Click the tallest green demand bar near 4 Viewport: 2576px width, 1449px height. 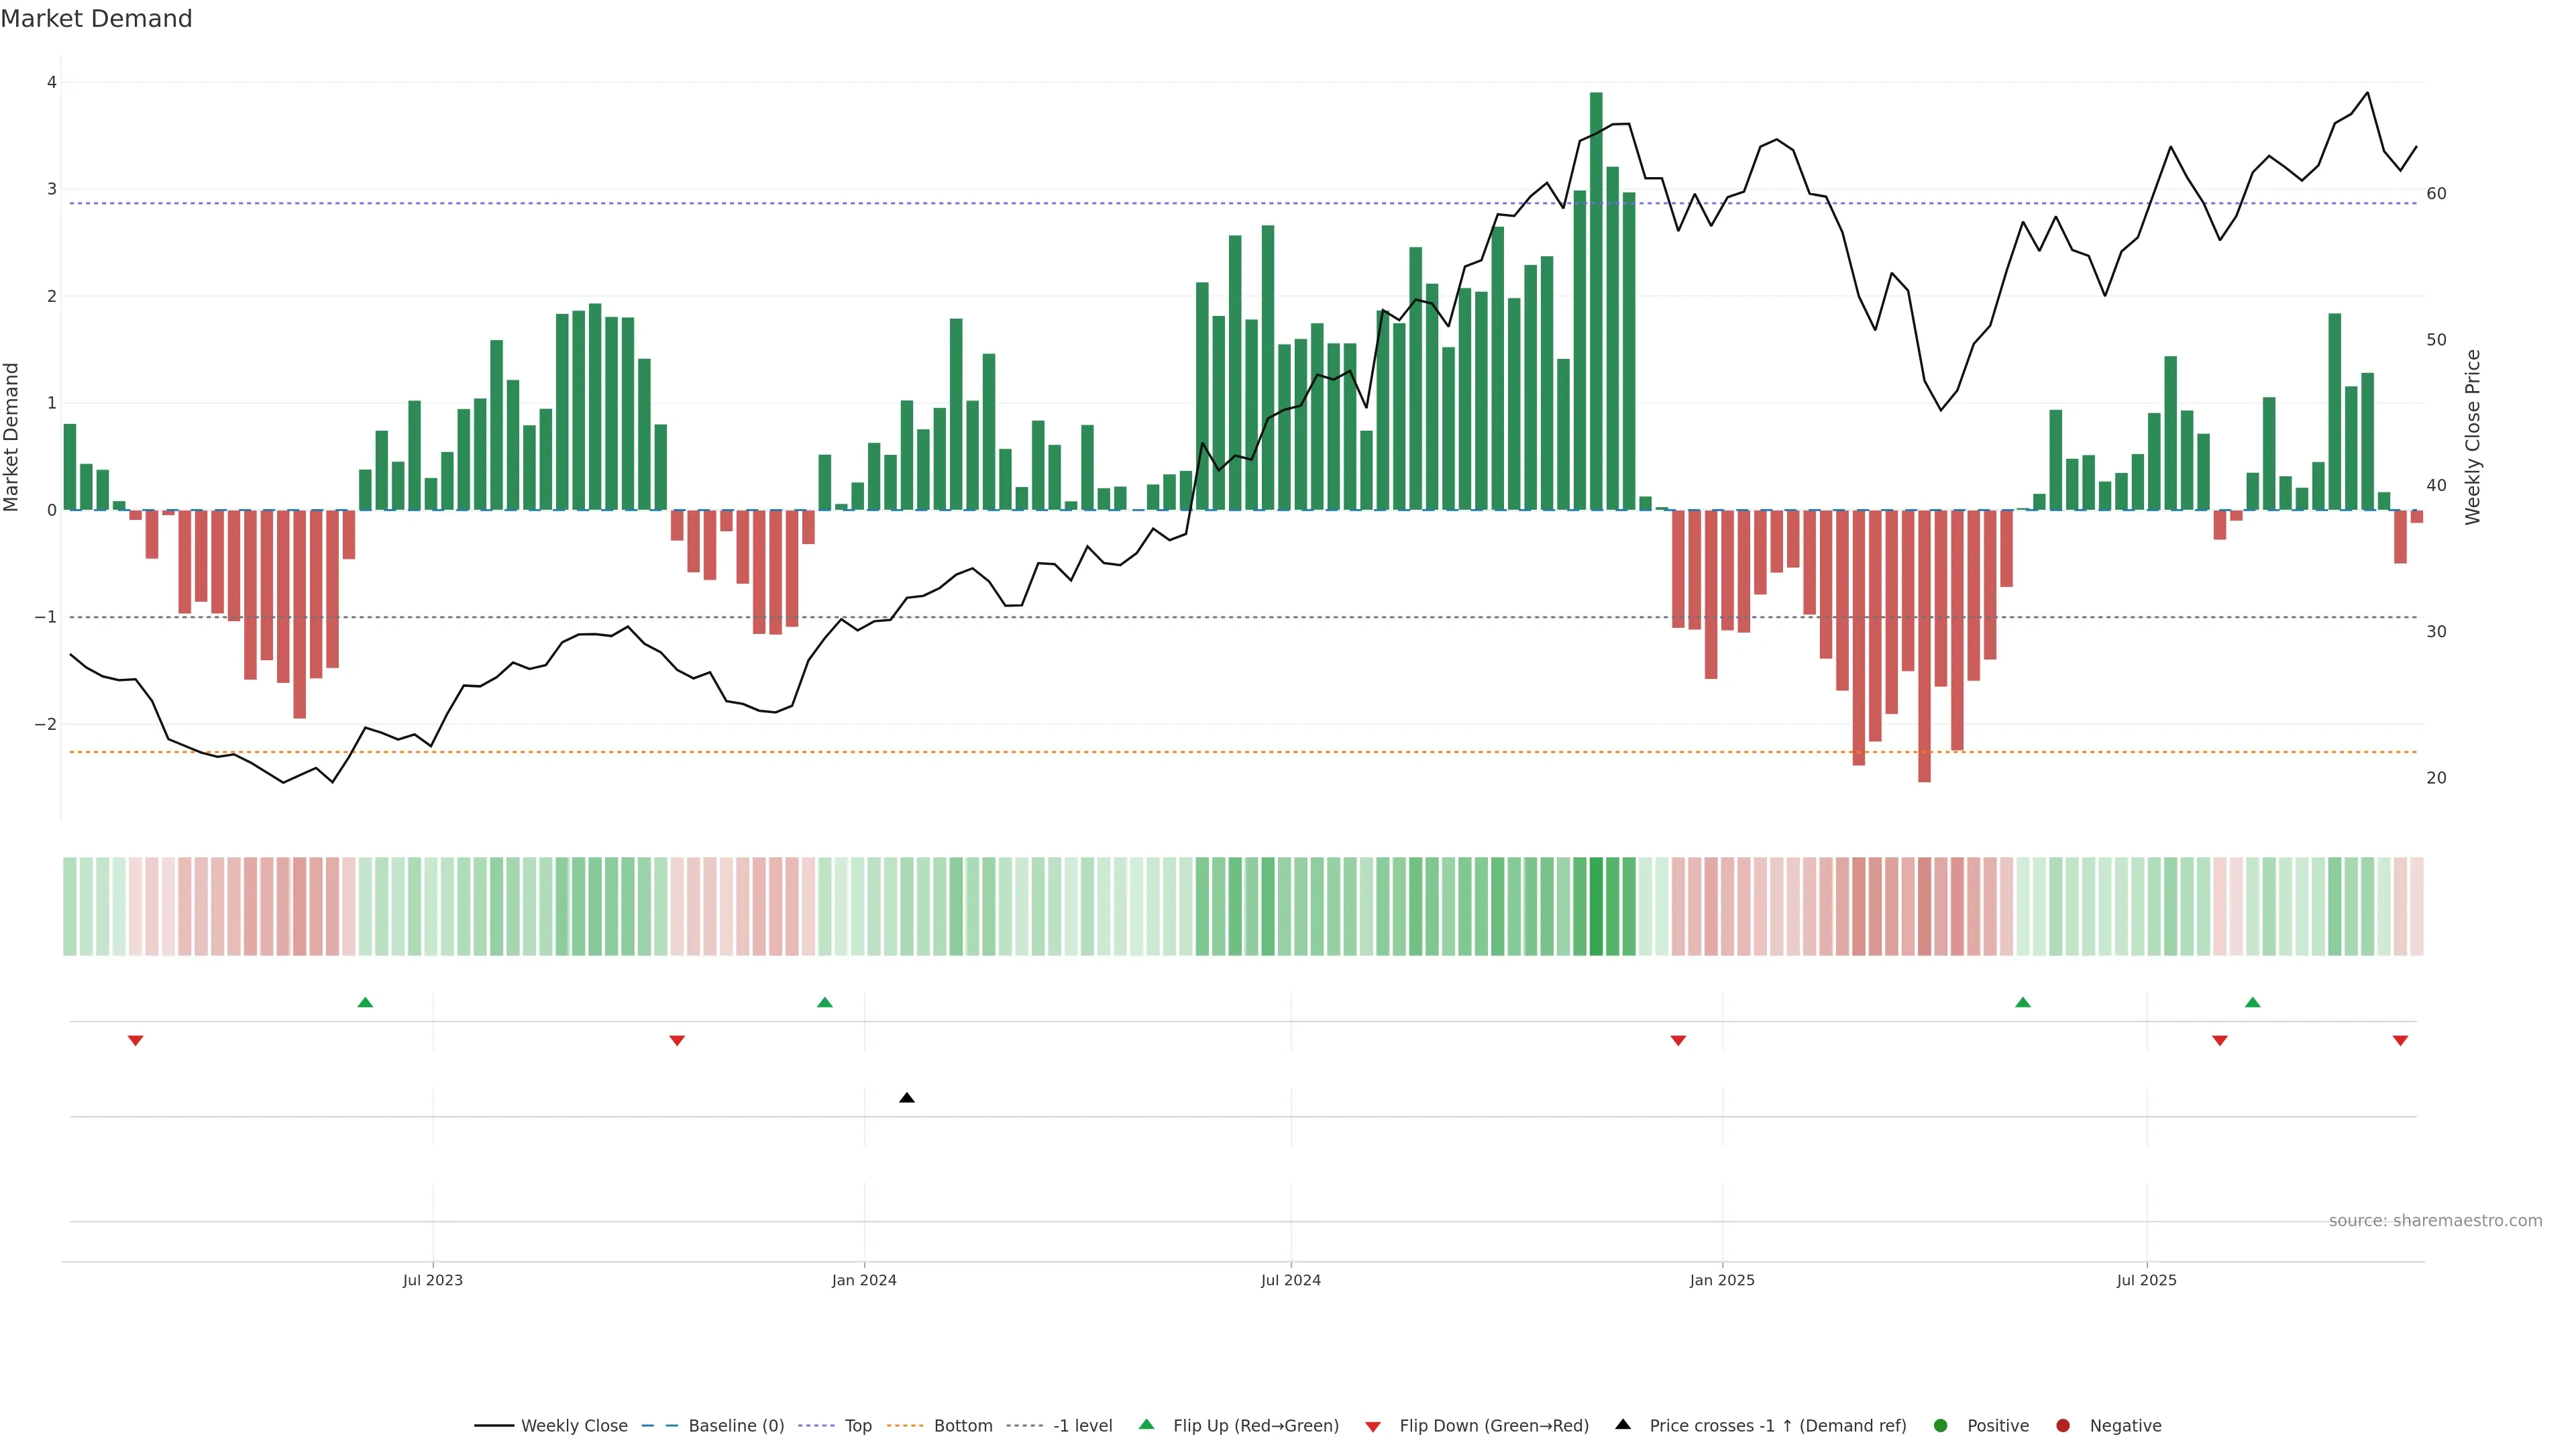click(x=1596, y=300)
